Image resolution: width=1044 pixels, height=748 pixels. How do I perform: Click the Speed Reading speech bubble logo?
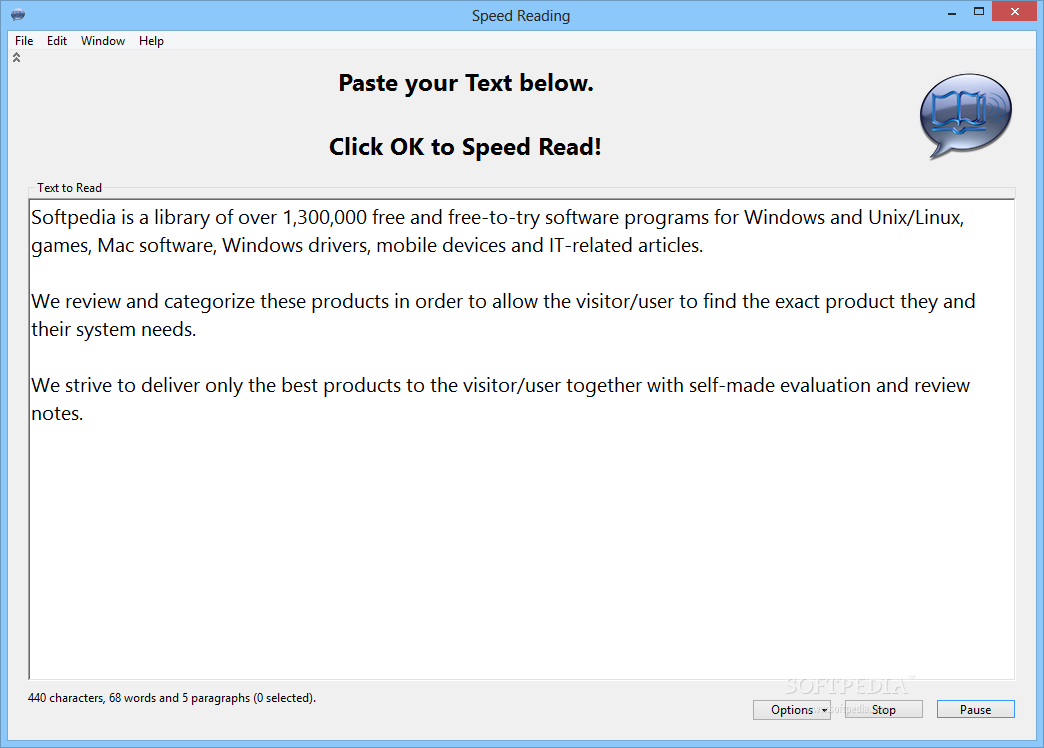965,116
